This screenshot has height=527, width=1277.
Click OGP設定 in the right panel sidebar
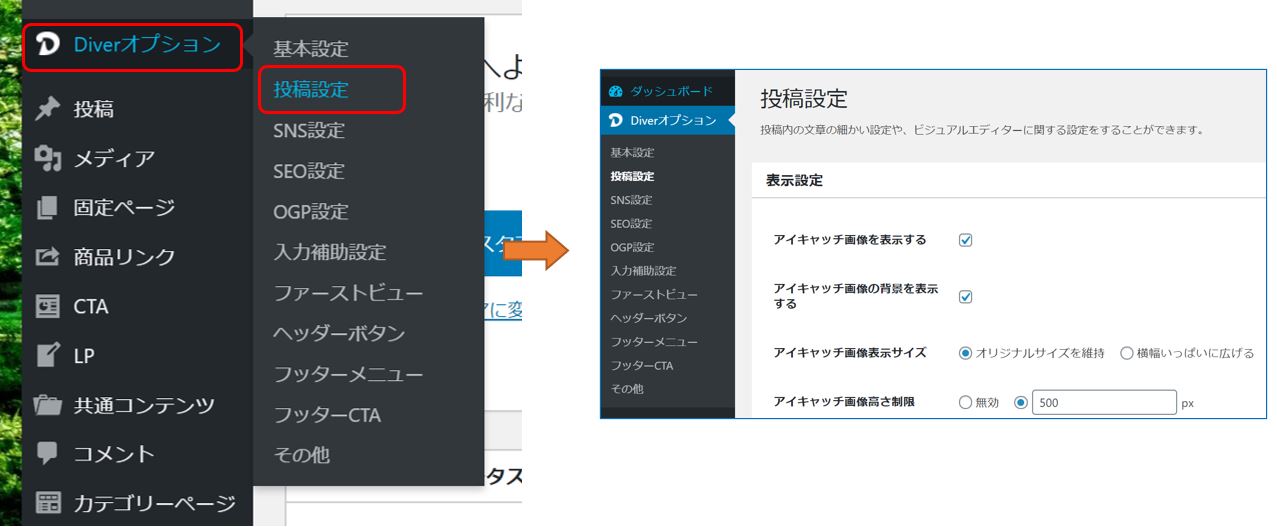pos(631,247)
